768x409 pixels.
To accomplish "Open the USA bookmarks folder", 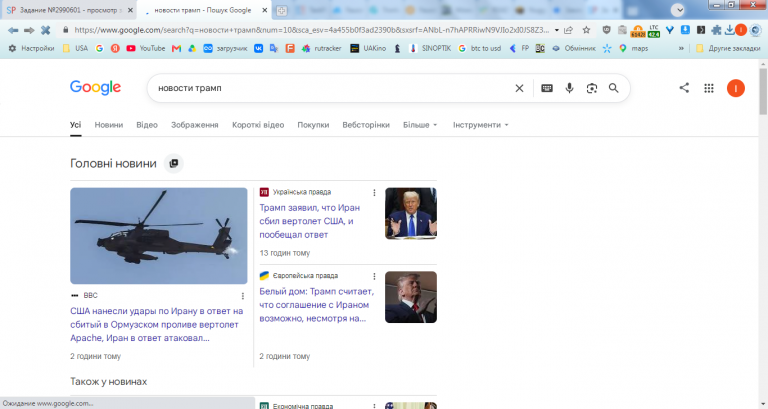I will 75,48.
